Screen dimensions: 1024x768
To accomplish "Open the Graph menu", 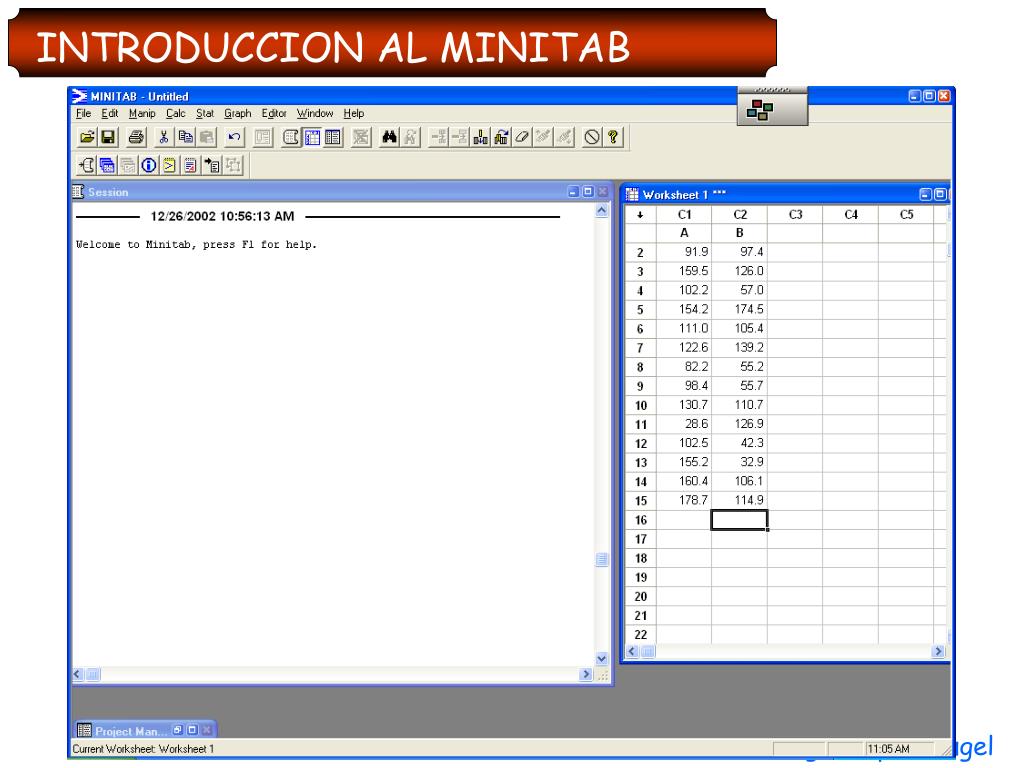I will click(x=238, y=114).
